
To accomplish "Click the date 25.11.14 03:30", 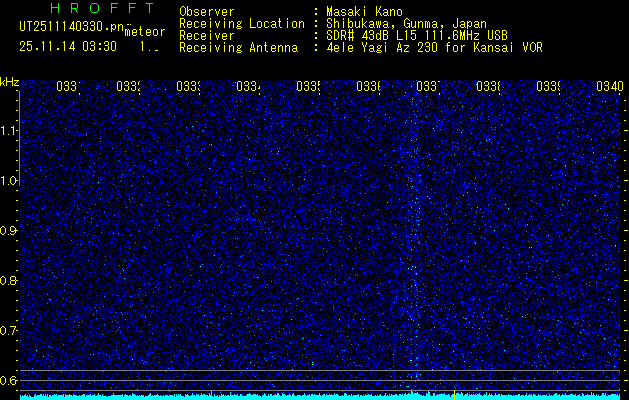I will click(x=68, y=47).
